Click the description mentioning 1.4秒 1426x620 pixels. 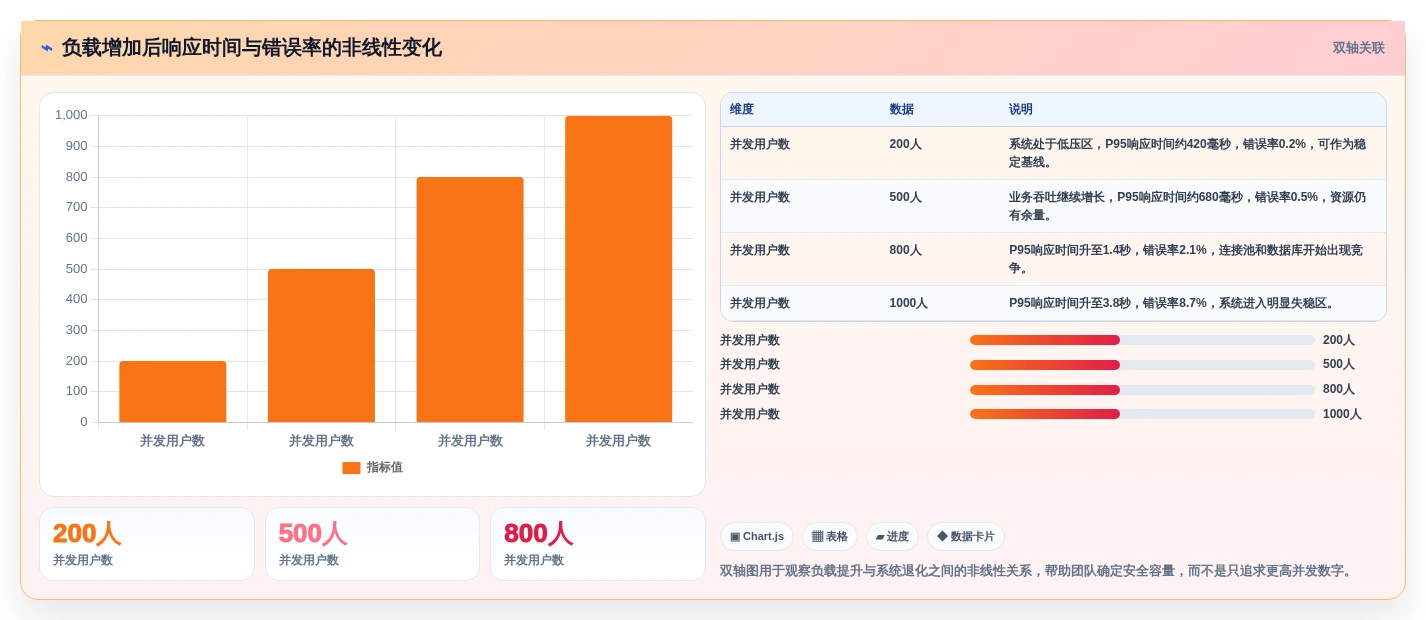[1188, 259]
